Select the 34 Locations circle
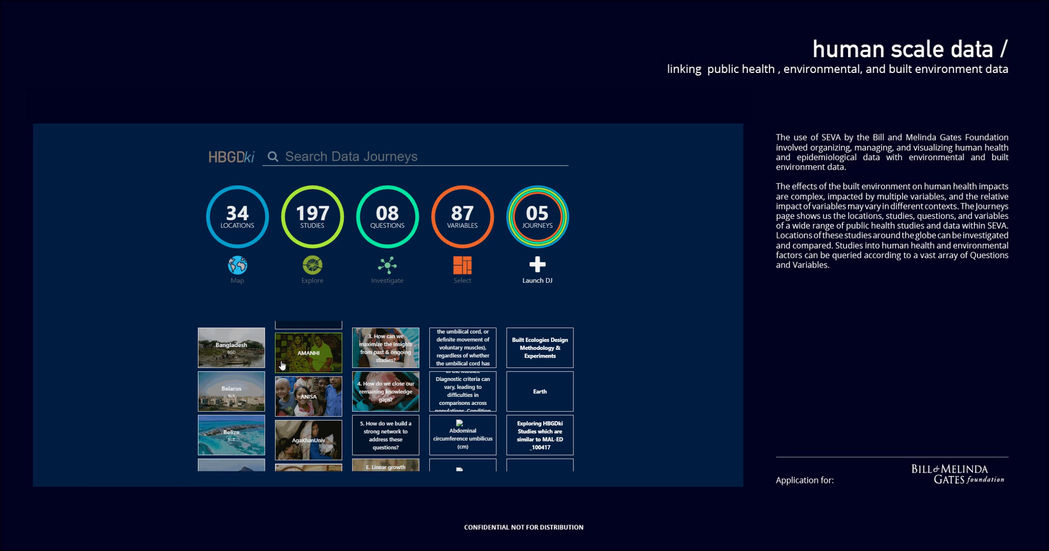Screen dimensions: 1049x551 pyautogui.click(x=237, y=217)
